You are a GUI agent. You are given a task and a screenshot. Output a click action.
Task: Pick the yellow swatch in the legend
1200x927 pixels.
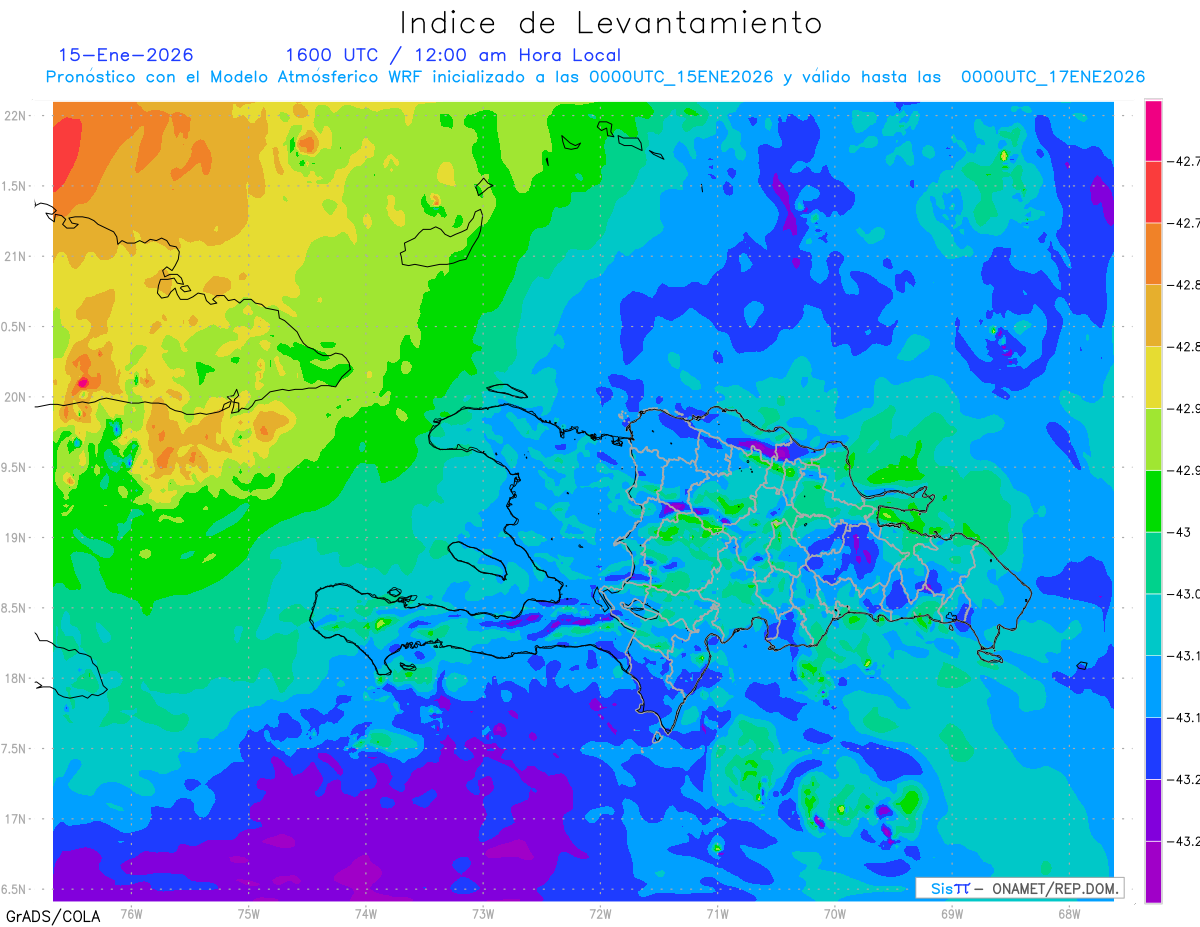click(x=1153, y=378)
